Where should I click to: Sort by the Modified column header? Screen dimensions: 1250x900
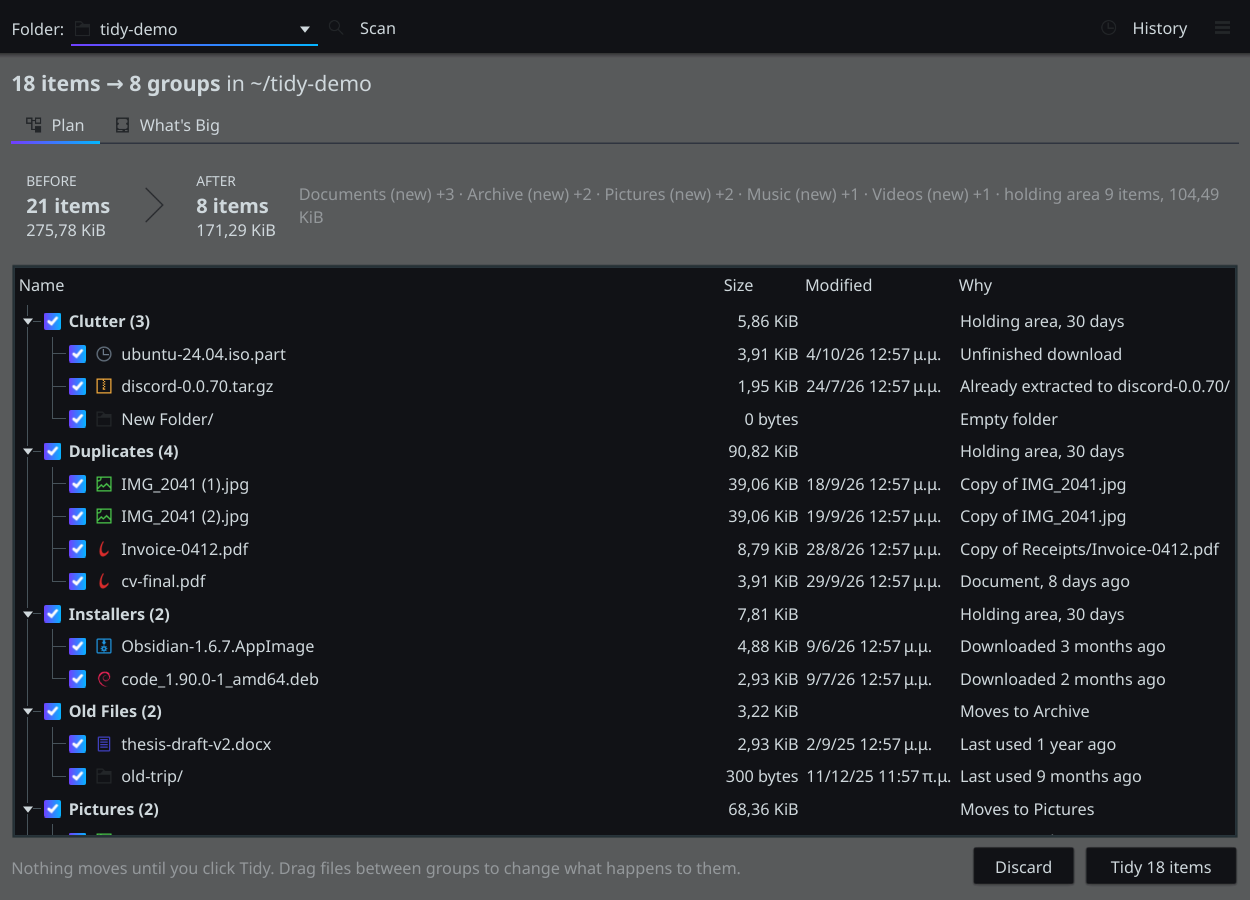[x=876, y=285]
